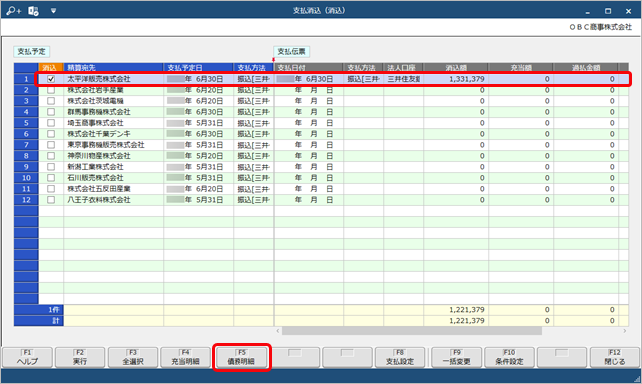Click the 支払日付 date cell for 太平洋販売株式会社
This screenshot has width=642, height=384.
[308, 79]
